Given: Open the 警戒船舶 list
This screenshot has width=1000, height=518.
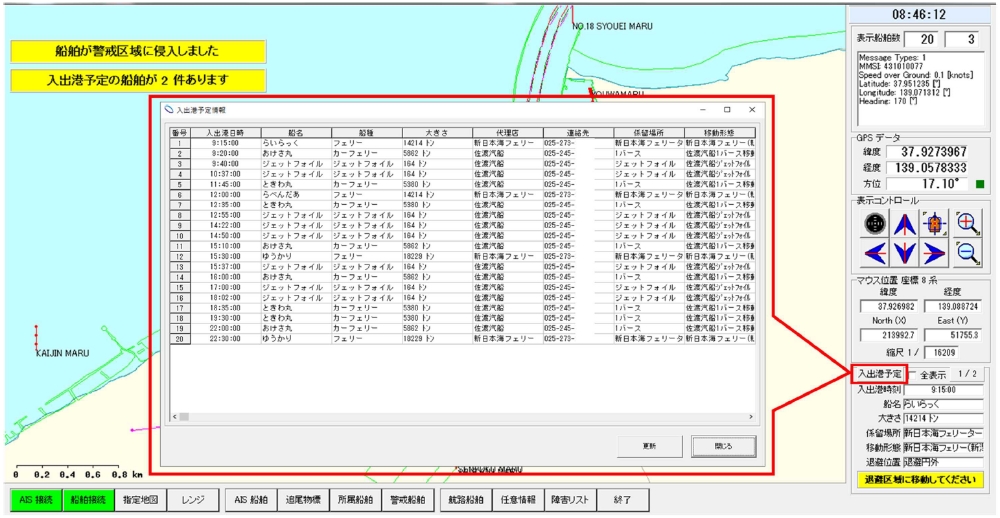Looking at the screenshot, I should click(x=406, y=499).
